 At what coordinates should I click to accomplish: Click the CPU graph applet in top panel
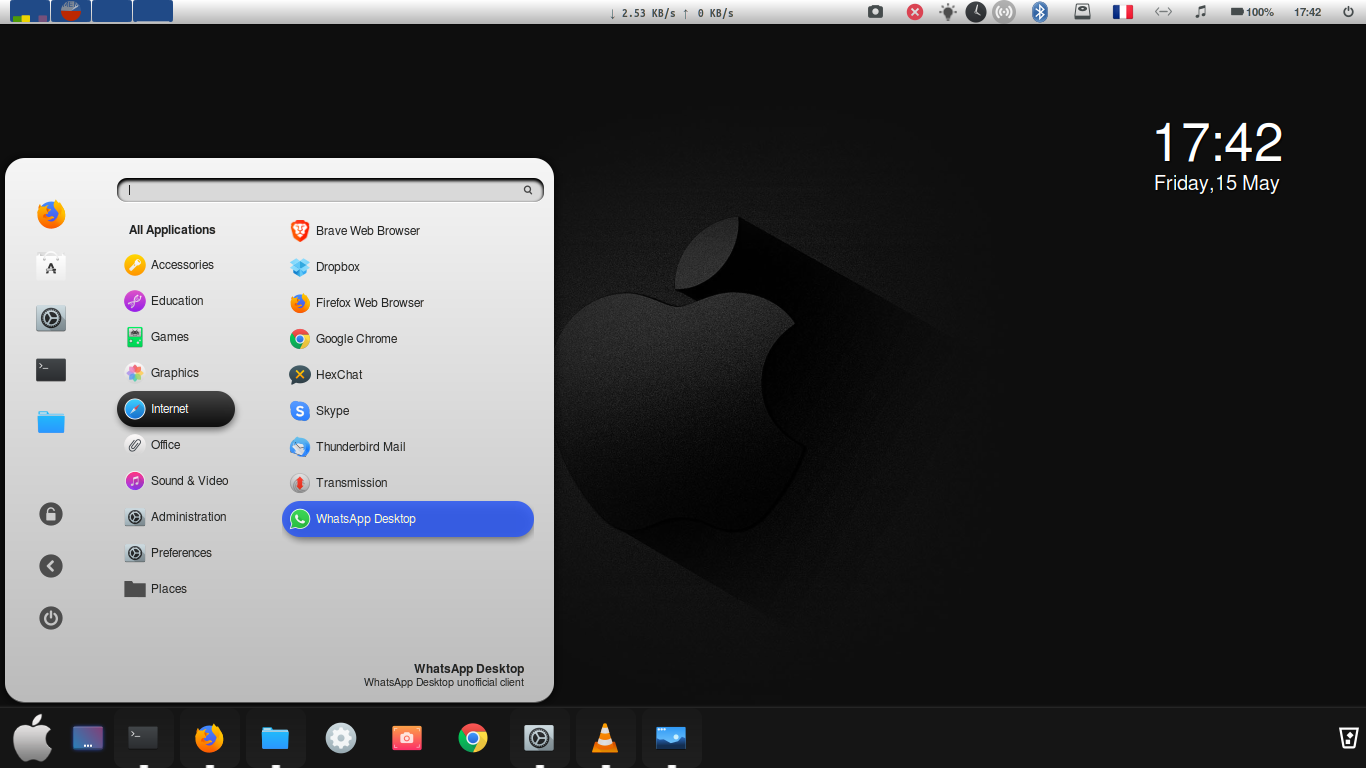pyautogui.click(x=30, y=12)
